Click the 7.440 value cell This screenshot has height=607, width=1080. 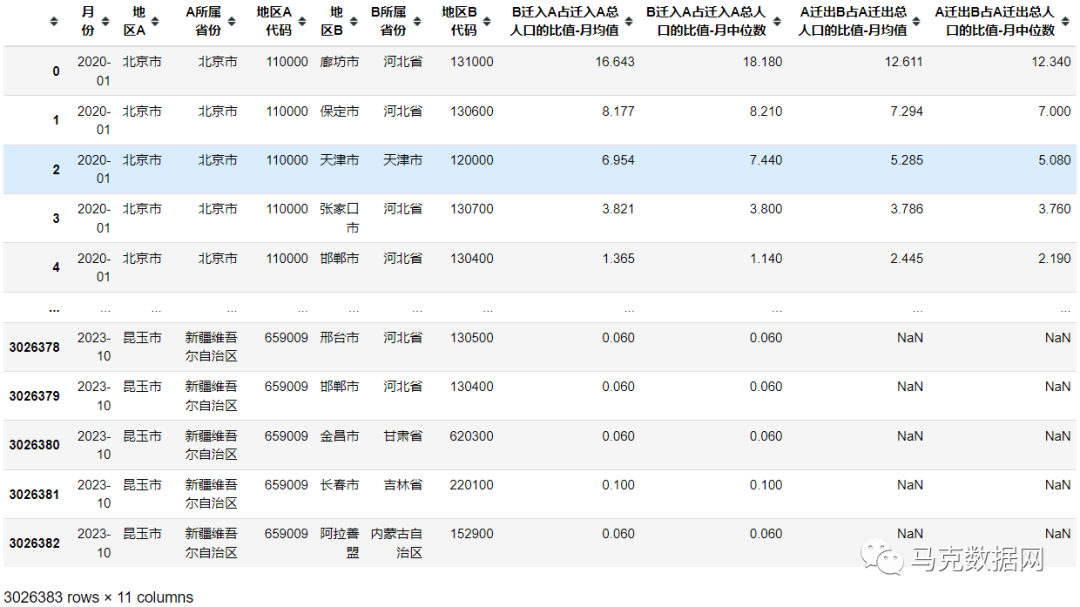766,160
